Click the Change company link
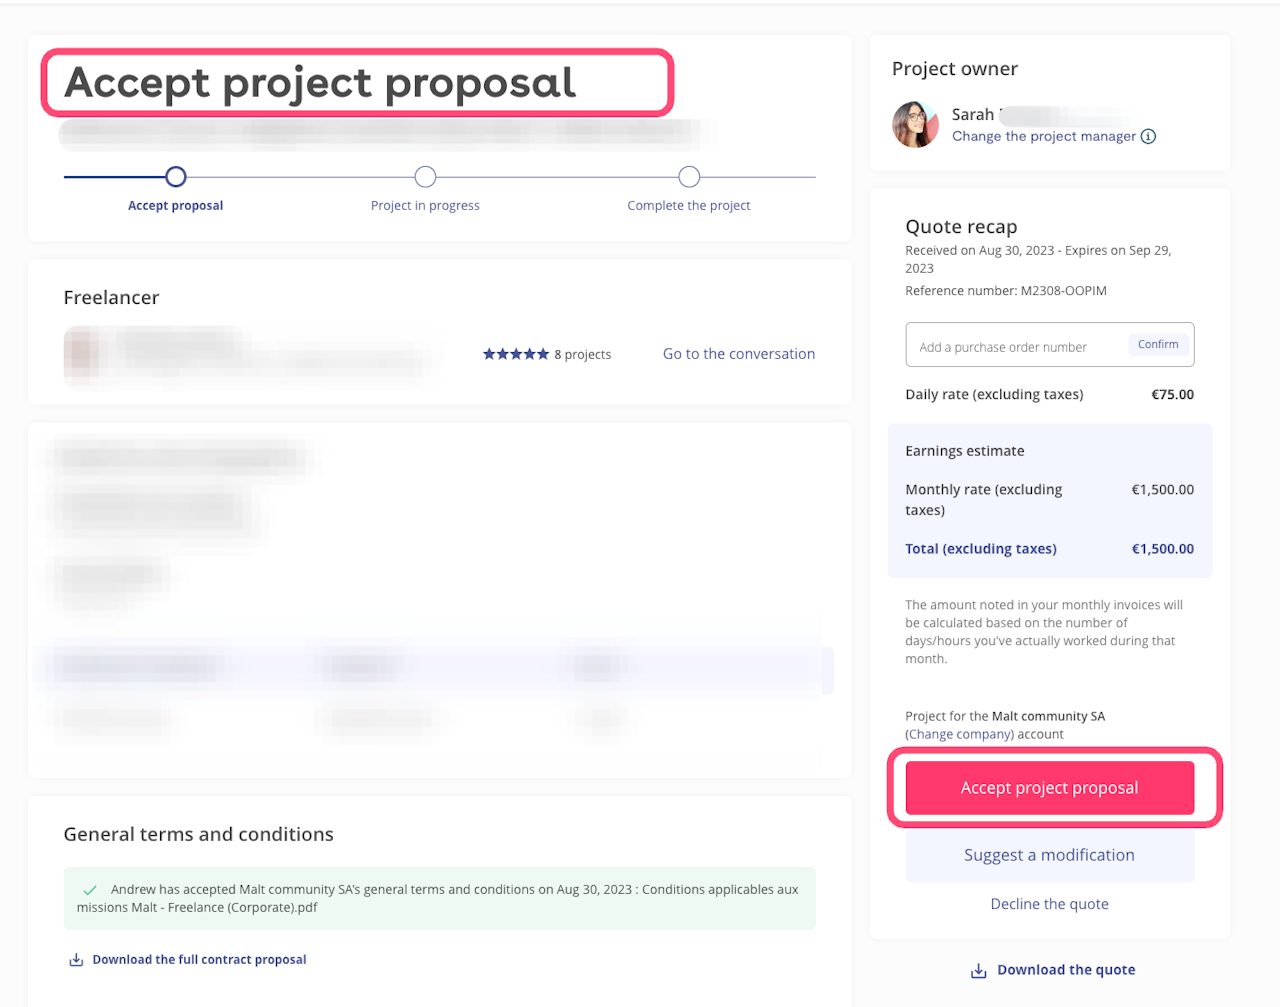The image size is (1280, 1007). click(x=959, y=734)
